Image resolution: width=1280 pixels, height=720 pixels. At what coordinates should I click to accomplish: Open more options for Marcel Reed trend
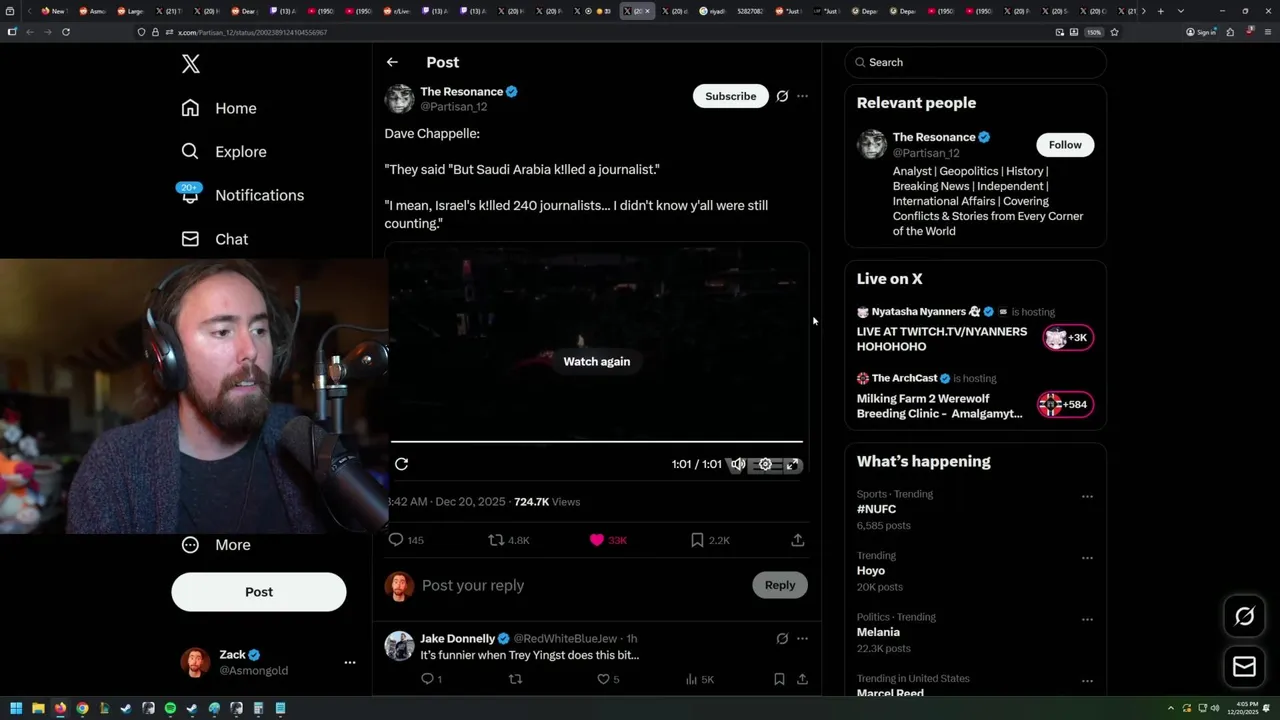[1087, 681]
